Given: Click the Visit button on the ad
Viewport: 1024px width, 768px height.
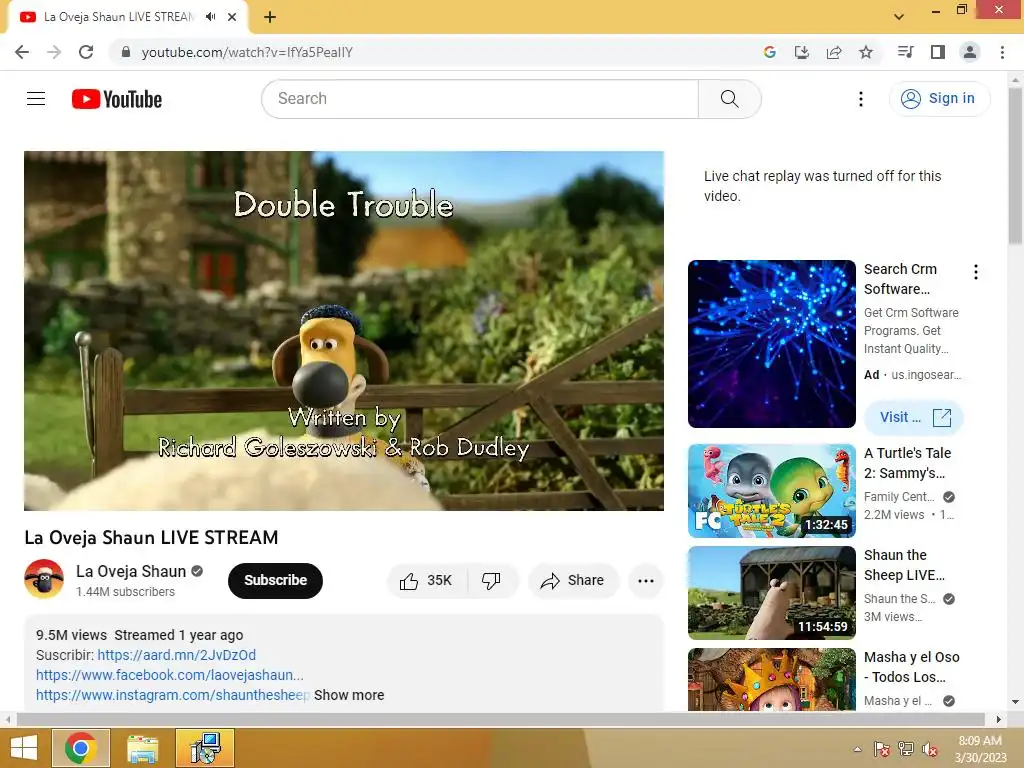Looking at the screenshot, I should (x=914, y=417).
